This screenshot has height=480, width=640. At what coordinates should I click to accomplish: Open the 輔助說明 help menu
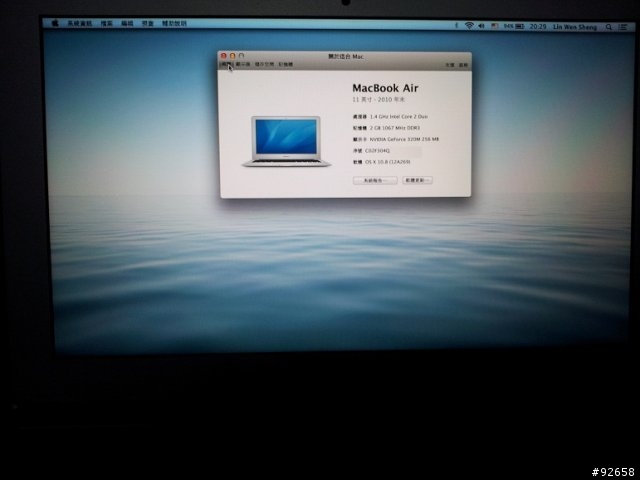click(174, 24)
